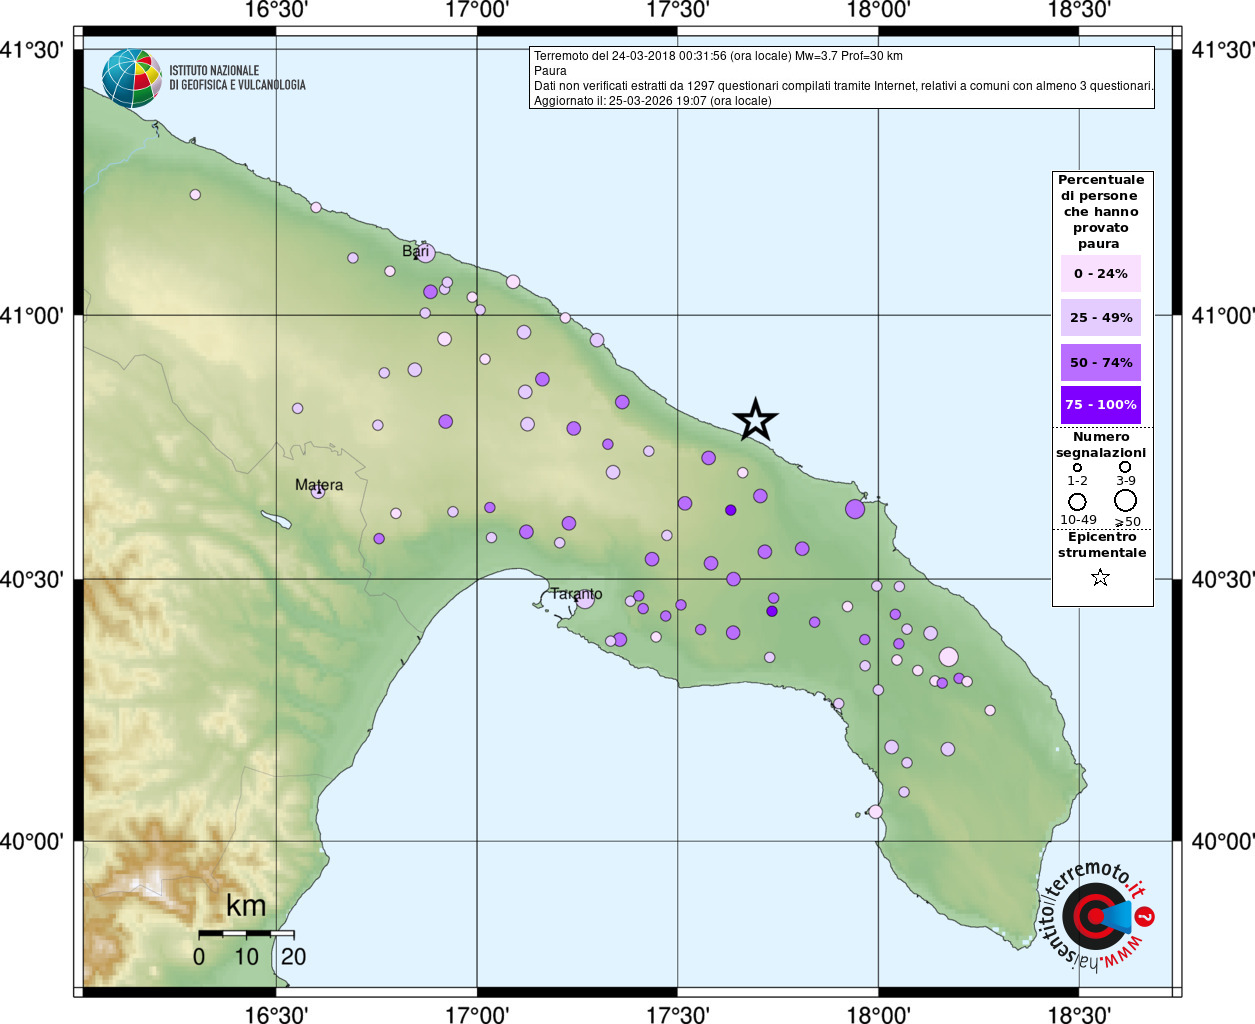This screenshot has width=1255, height=1024.
Task: Click the 0 - 24% legend color swatch
Action: click(1100, 273)
